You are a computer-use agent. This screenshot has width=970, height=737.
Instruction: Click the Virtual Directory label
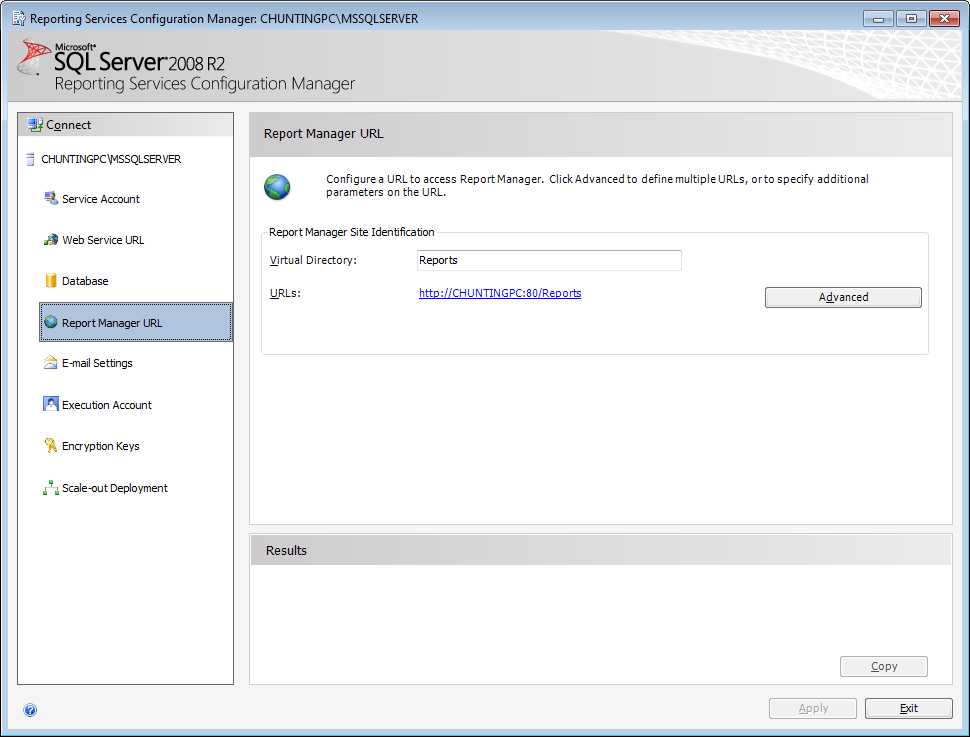(313, 261)
